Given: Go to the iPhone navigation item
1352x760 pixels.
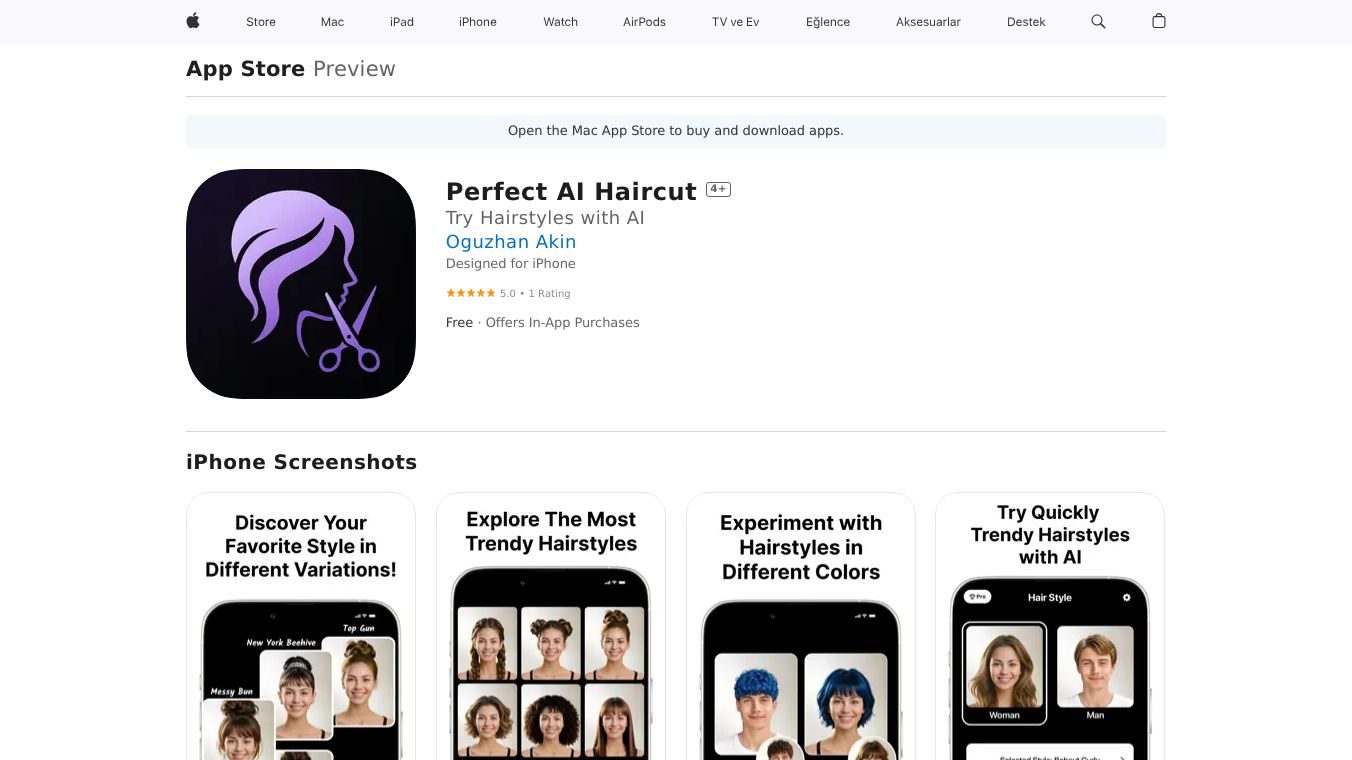Looking at the screenshot, I should (478, 22).
